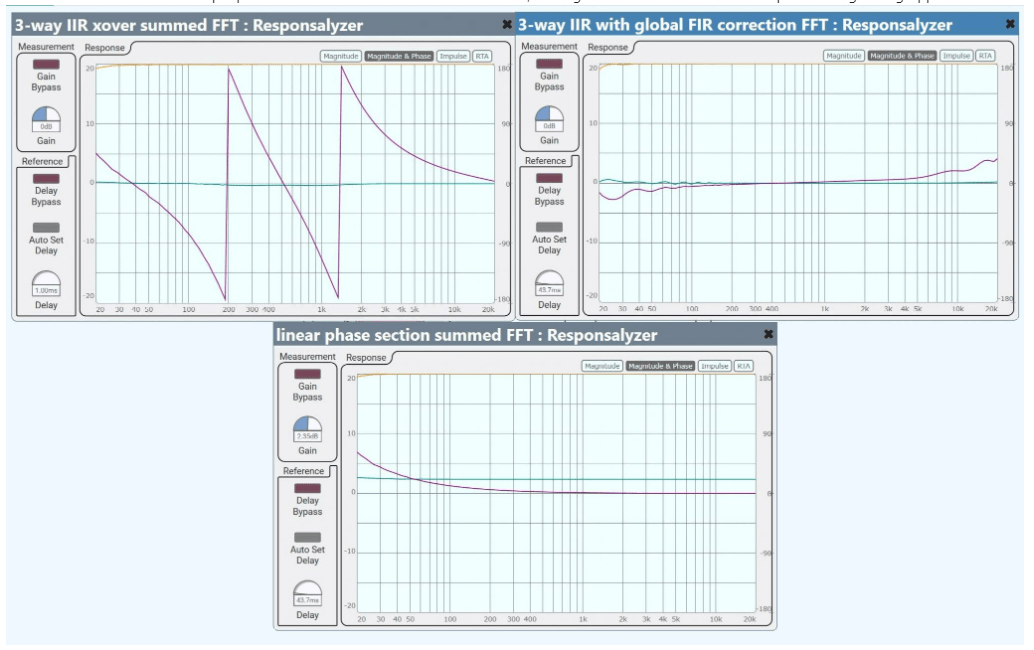The height and width of the screenshot is (650, 1034).
Task: Select RTA view in 3-way IIR xover window
Action: click(x=482, y=56)
